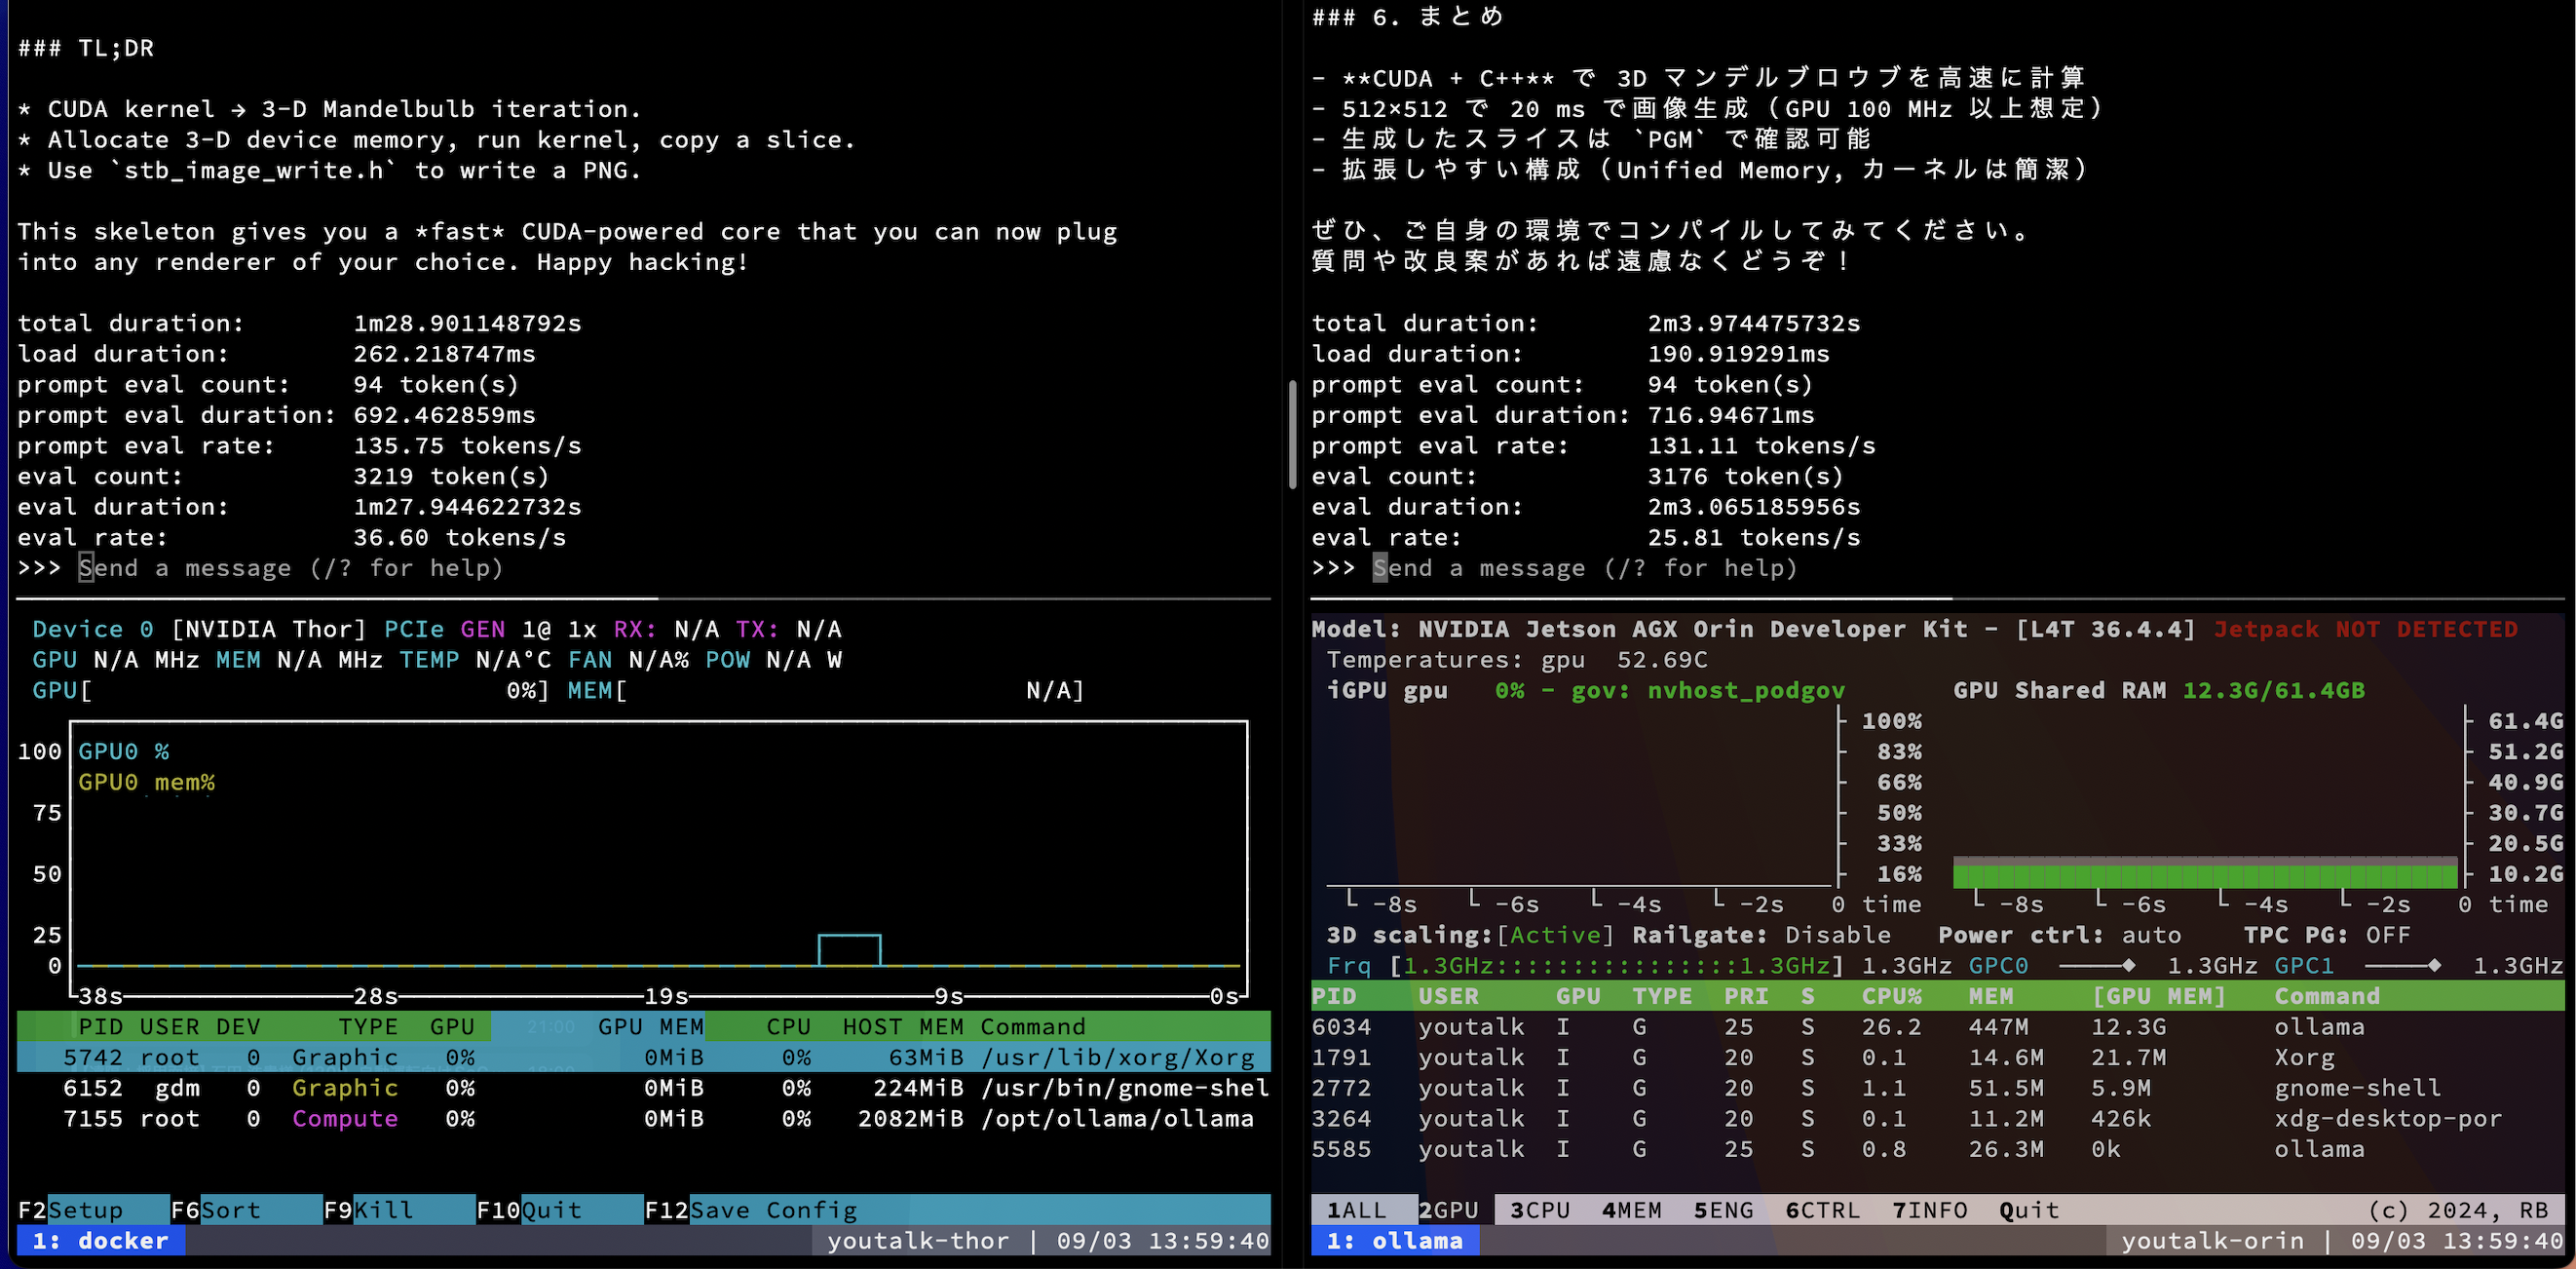Sort jtop processes by [GPU MEM] column
This screenshot has height=1269, width=2576.
(x=2159, y=996)
